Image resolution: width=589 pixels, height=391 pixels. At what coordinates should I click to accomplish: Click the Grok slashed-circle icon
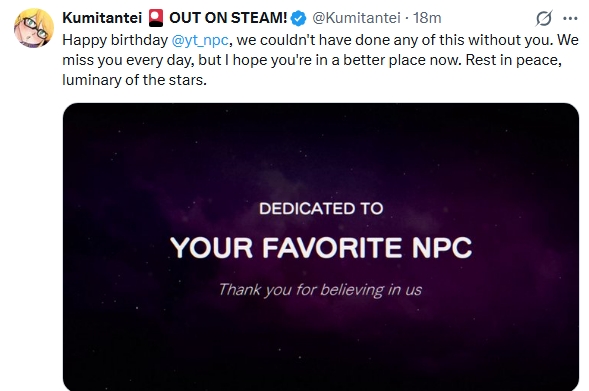click(544, 18)
